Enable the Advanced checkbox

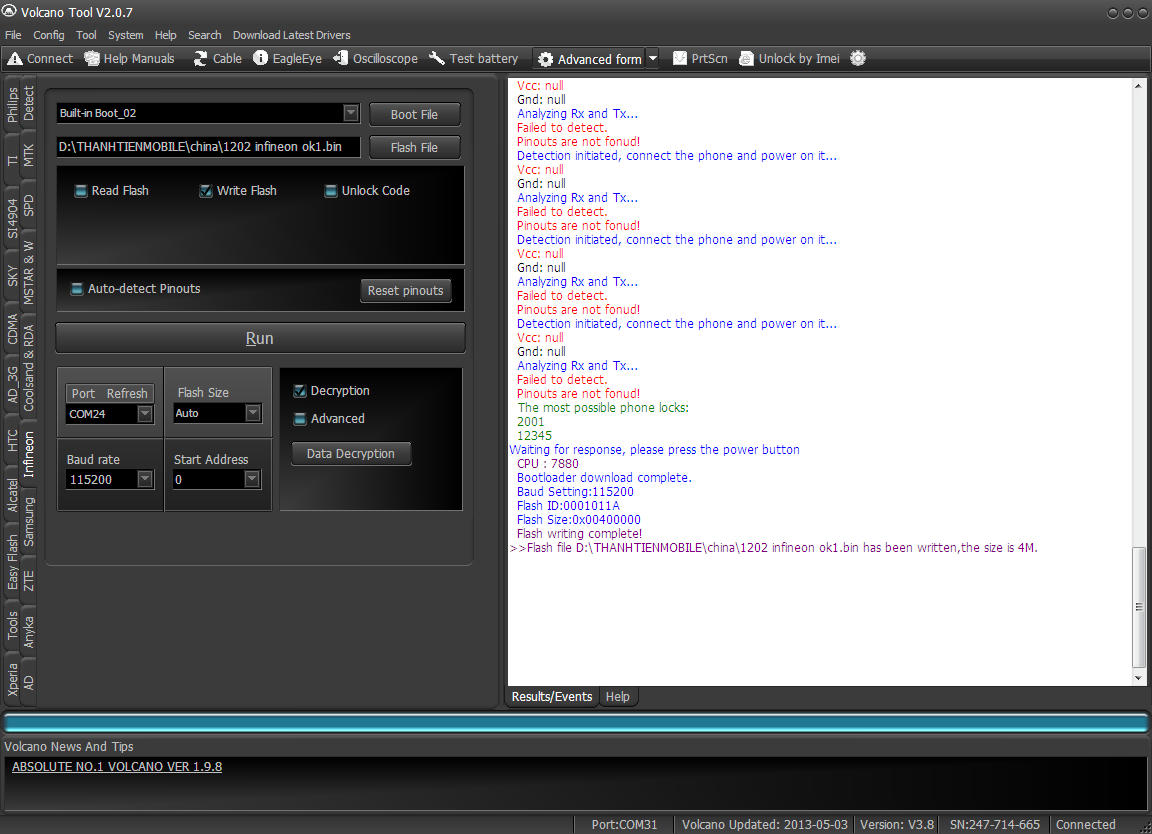point(300,419)
